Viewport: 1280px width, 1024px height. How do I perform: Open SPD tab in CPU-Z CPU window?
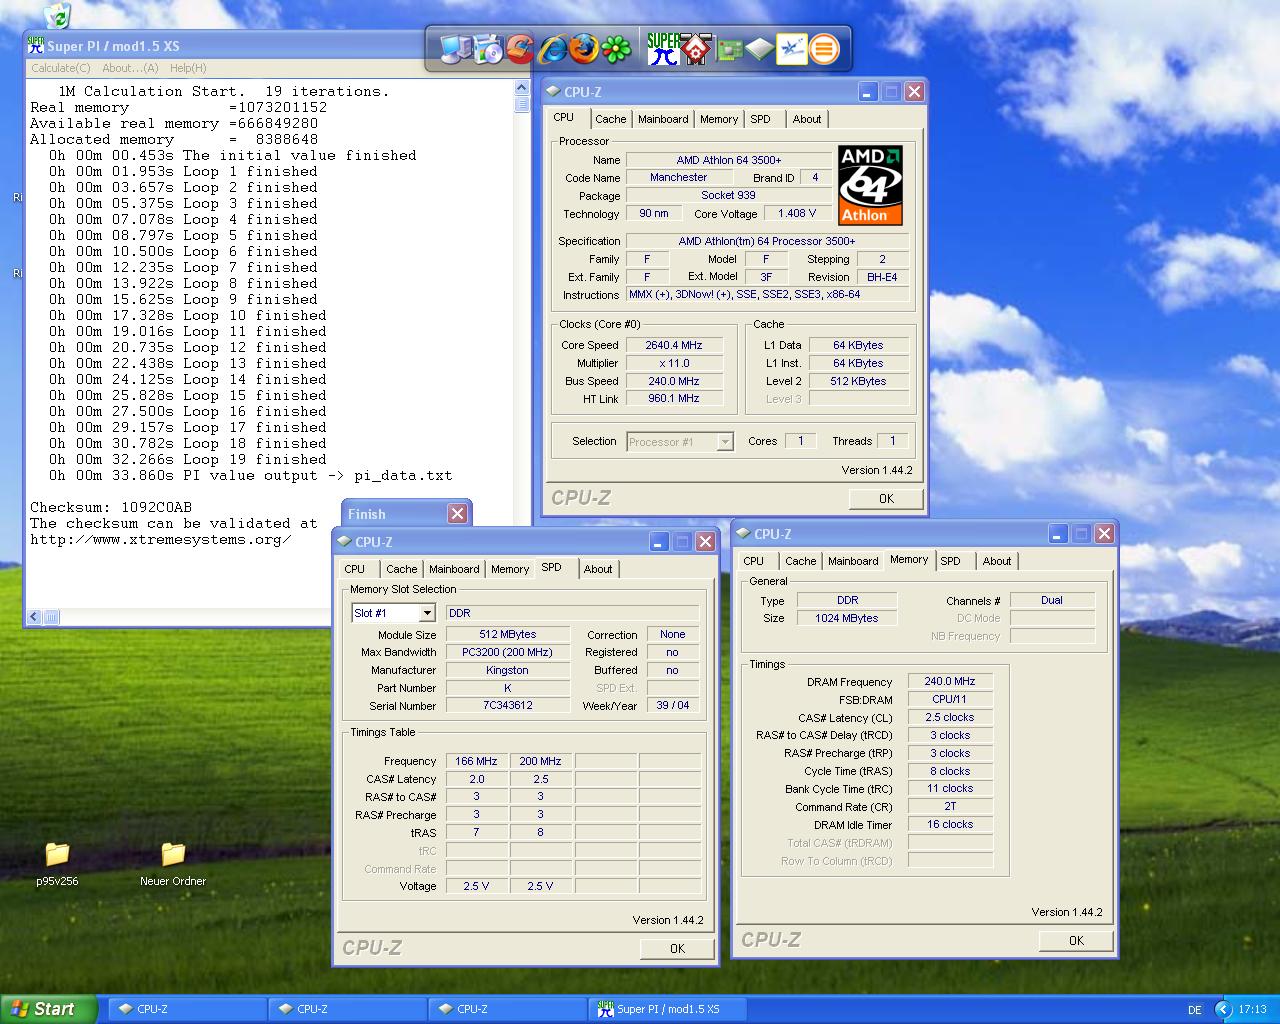pyautogui.click(x=761, y=119)
